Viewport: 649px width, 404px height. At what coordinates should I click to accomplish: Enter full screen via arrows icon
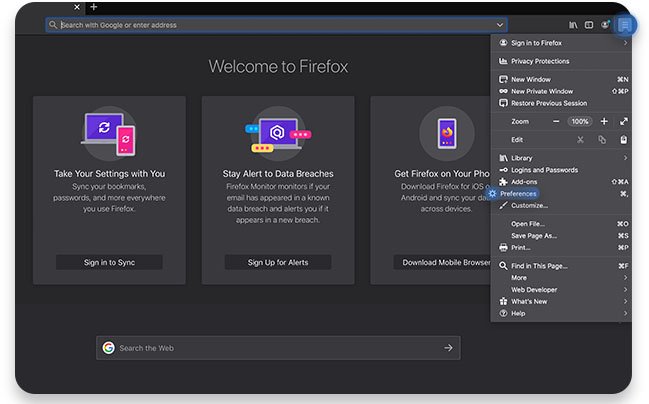tap(623, 121)
